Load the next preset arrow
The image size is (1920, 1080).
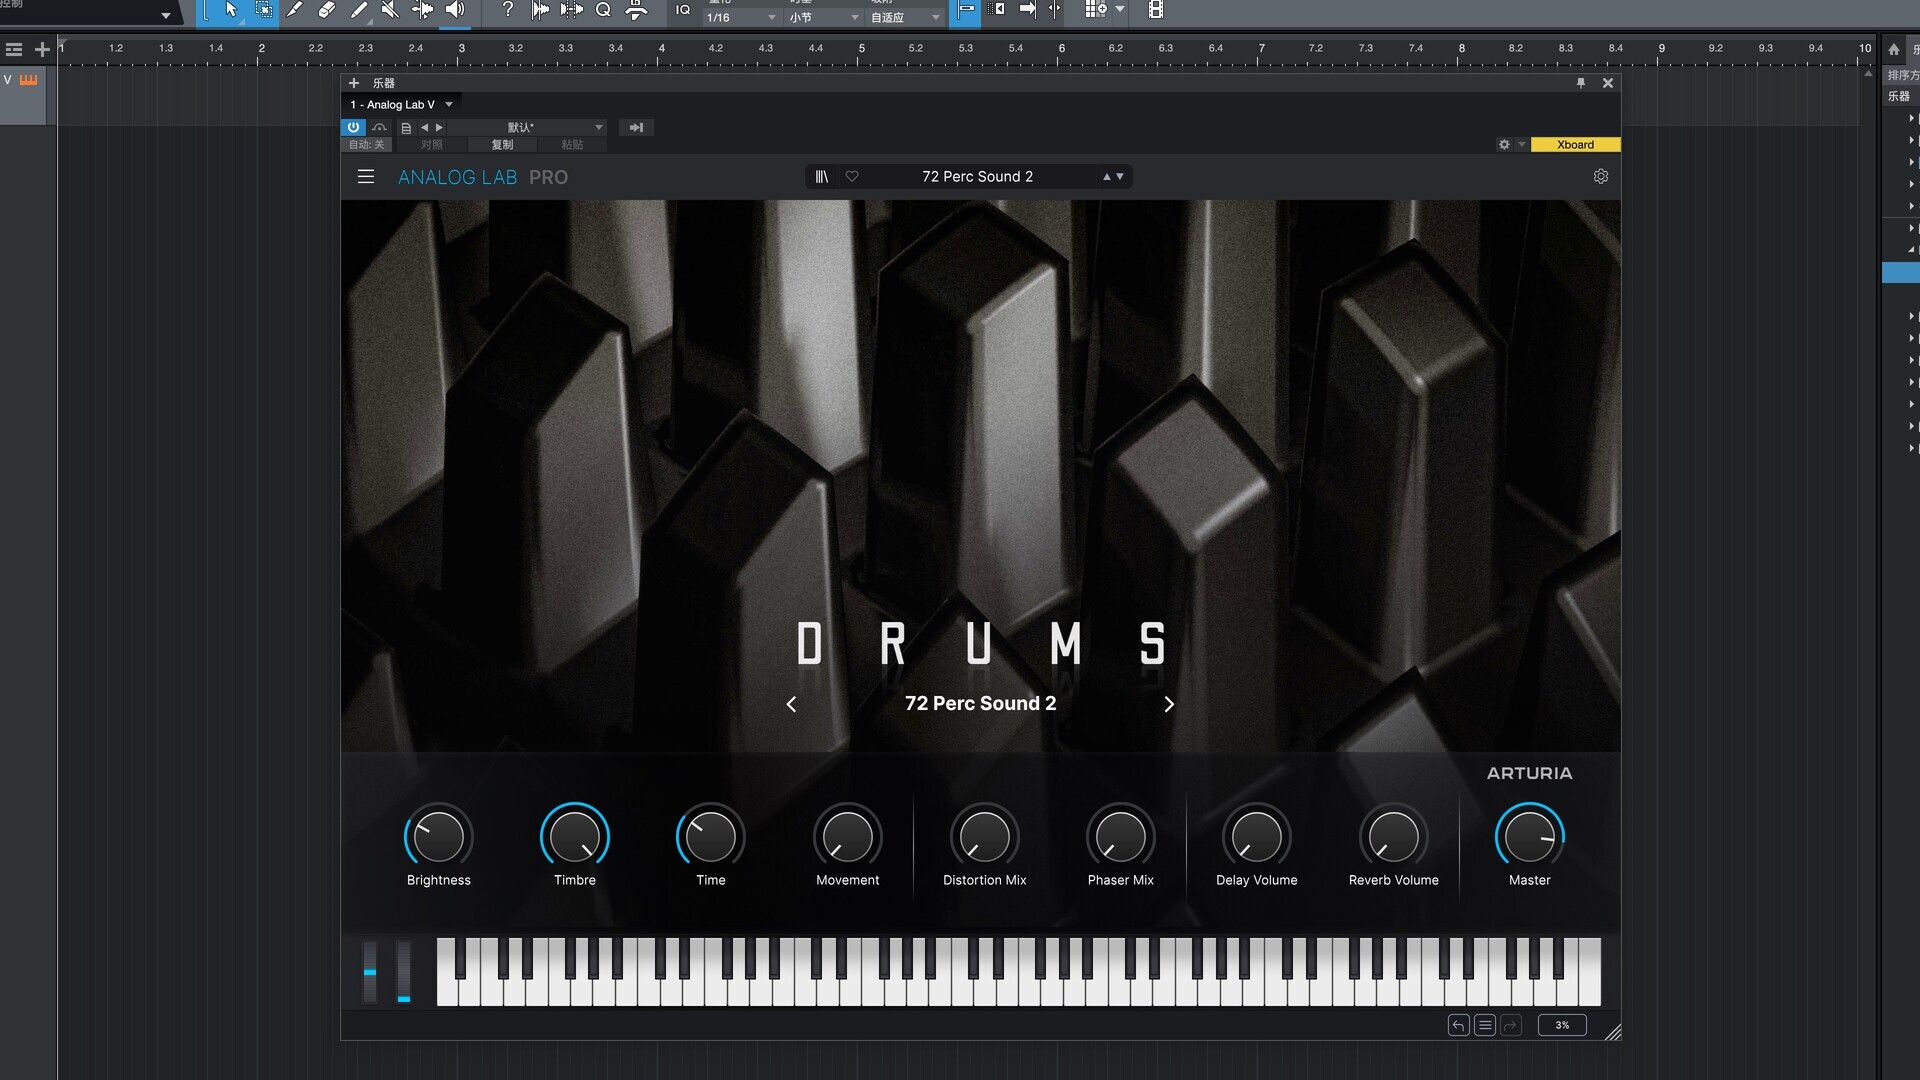(439, 128)
